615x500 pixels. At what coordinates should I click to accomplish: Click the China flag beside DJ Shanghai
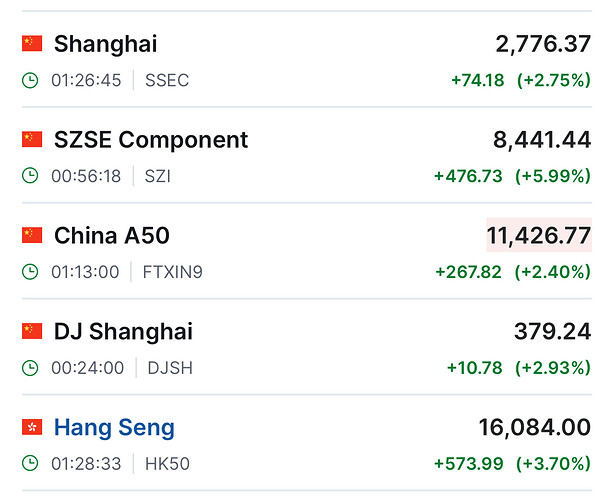[x=32, y=332]
